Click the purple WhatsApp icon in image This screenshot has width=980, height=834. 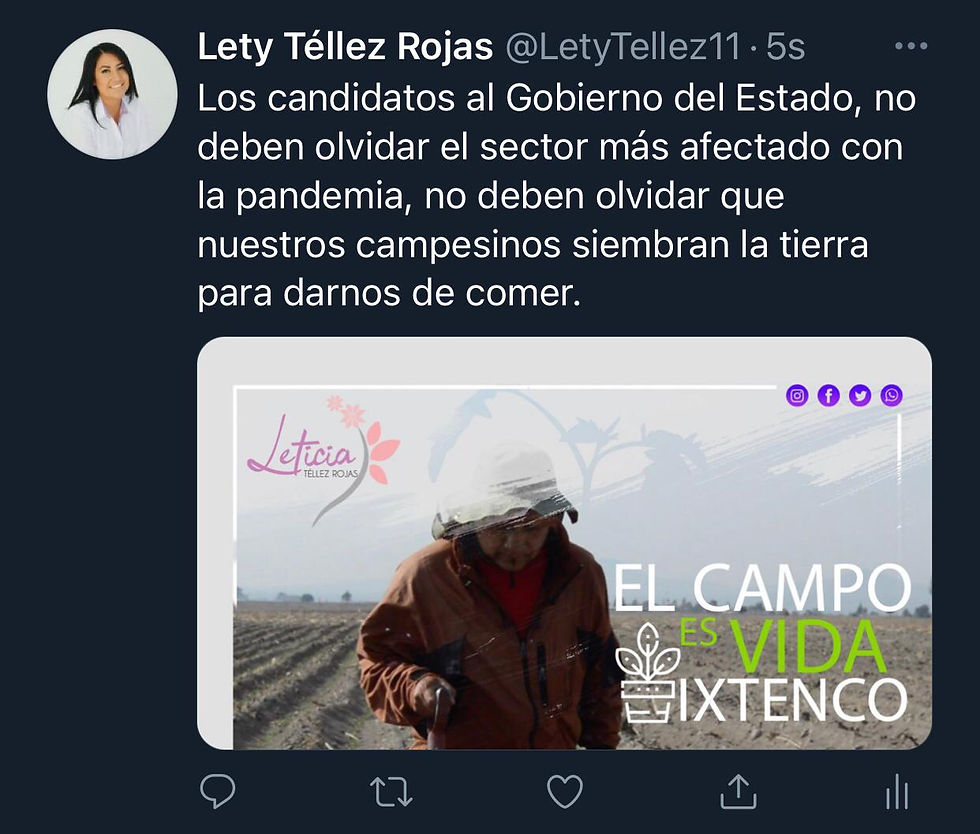pos(891,395)
